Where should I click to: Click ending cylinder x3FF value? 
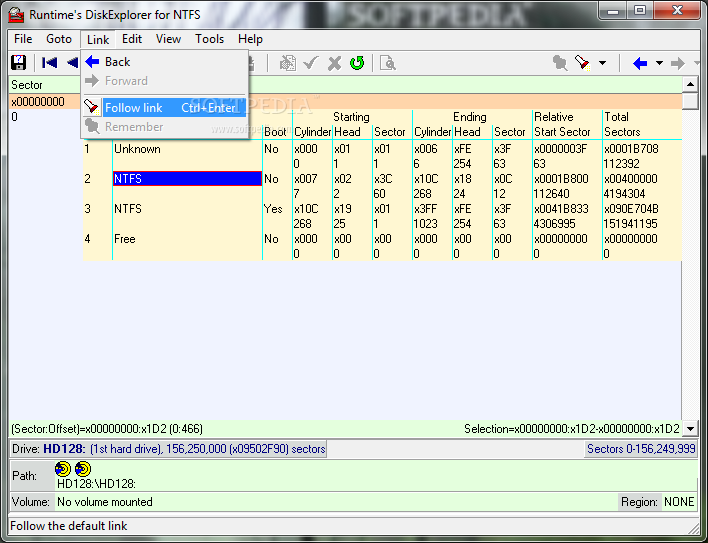[x=425, y=209]
